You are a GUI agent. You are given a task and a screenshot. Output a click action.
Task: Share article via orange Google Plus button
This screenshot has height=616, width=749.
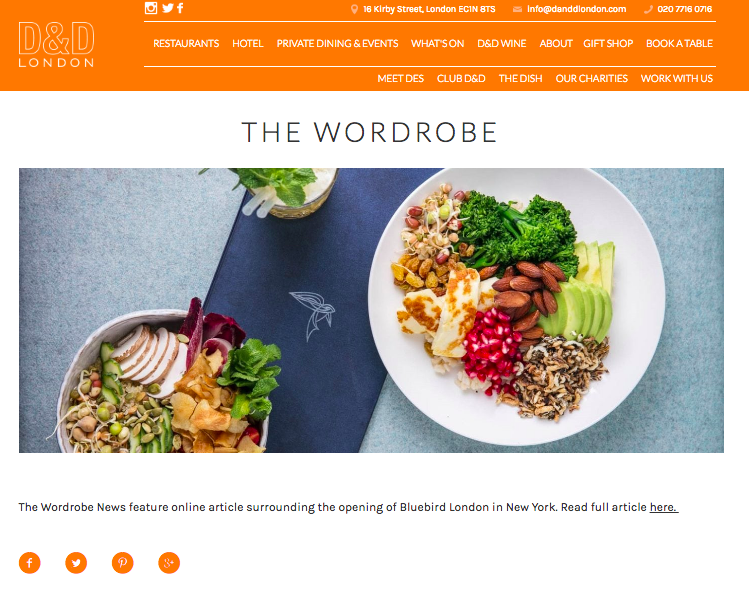coord(169,563)
